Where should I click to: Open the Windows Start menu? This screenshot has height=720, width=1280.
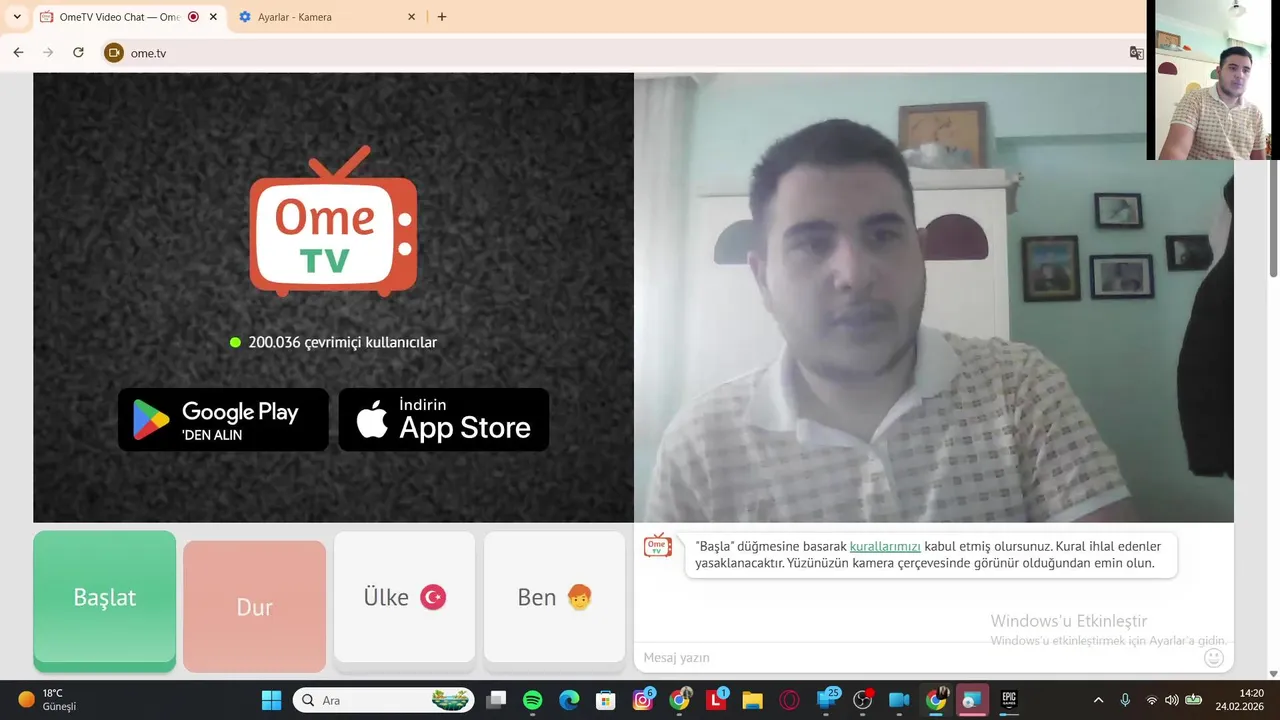271,700
